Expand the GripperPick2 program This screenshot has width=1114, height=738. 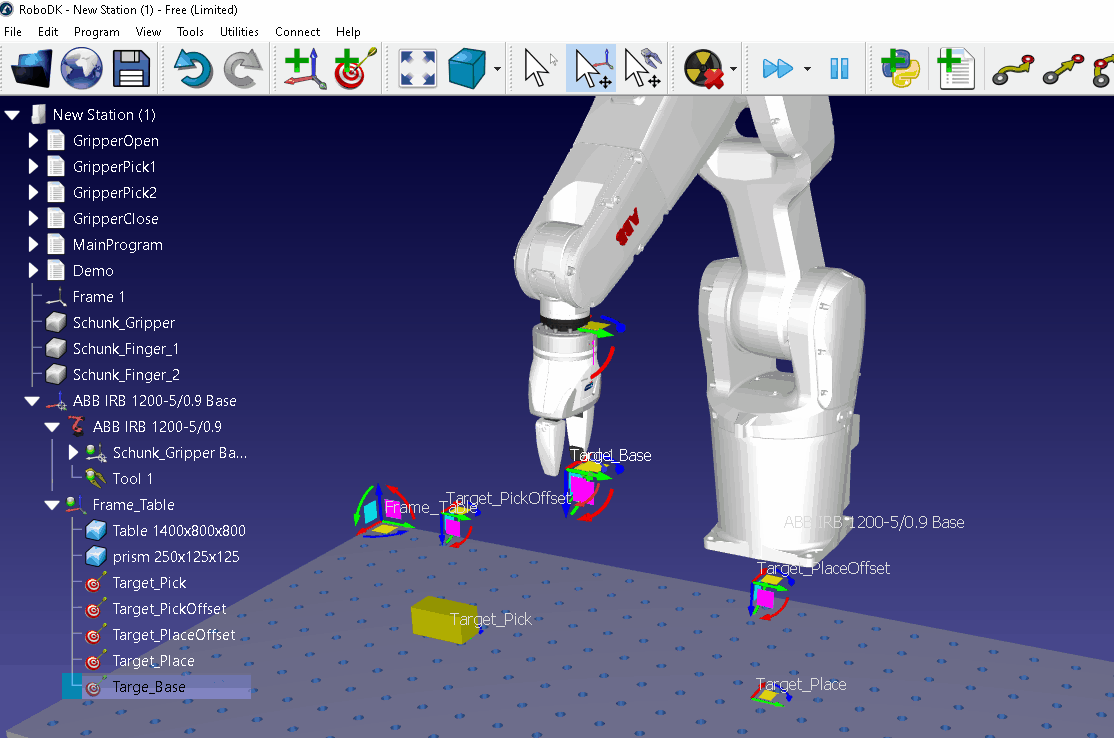point(33,192)
